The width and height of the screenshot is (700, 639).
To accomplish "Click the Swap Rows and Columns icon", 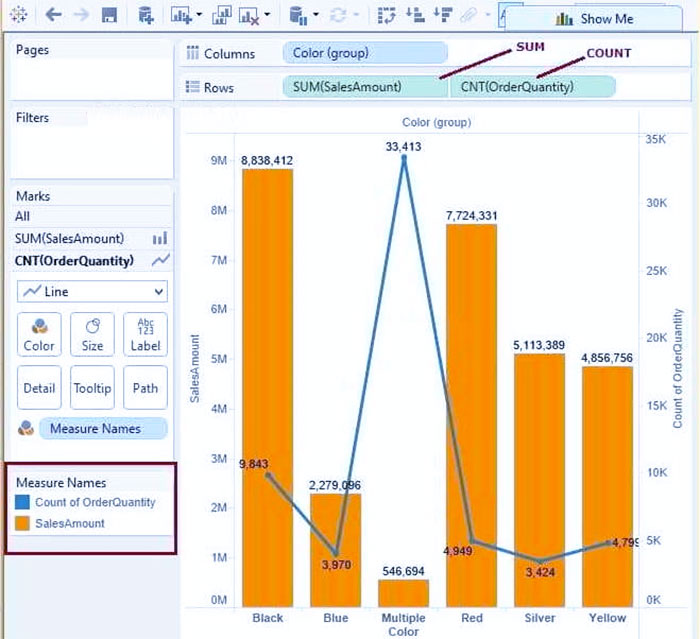I will (387, 15).
